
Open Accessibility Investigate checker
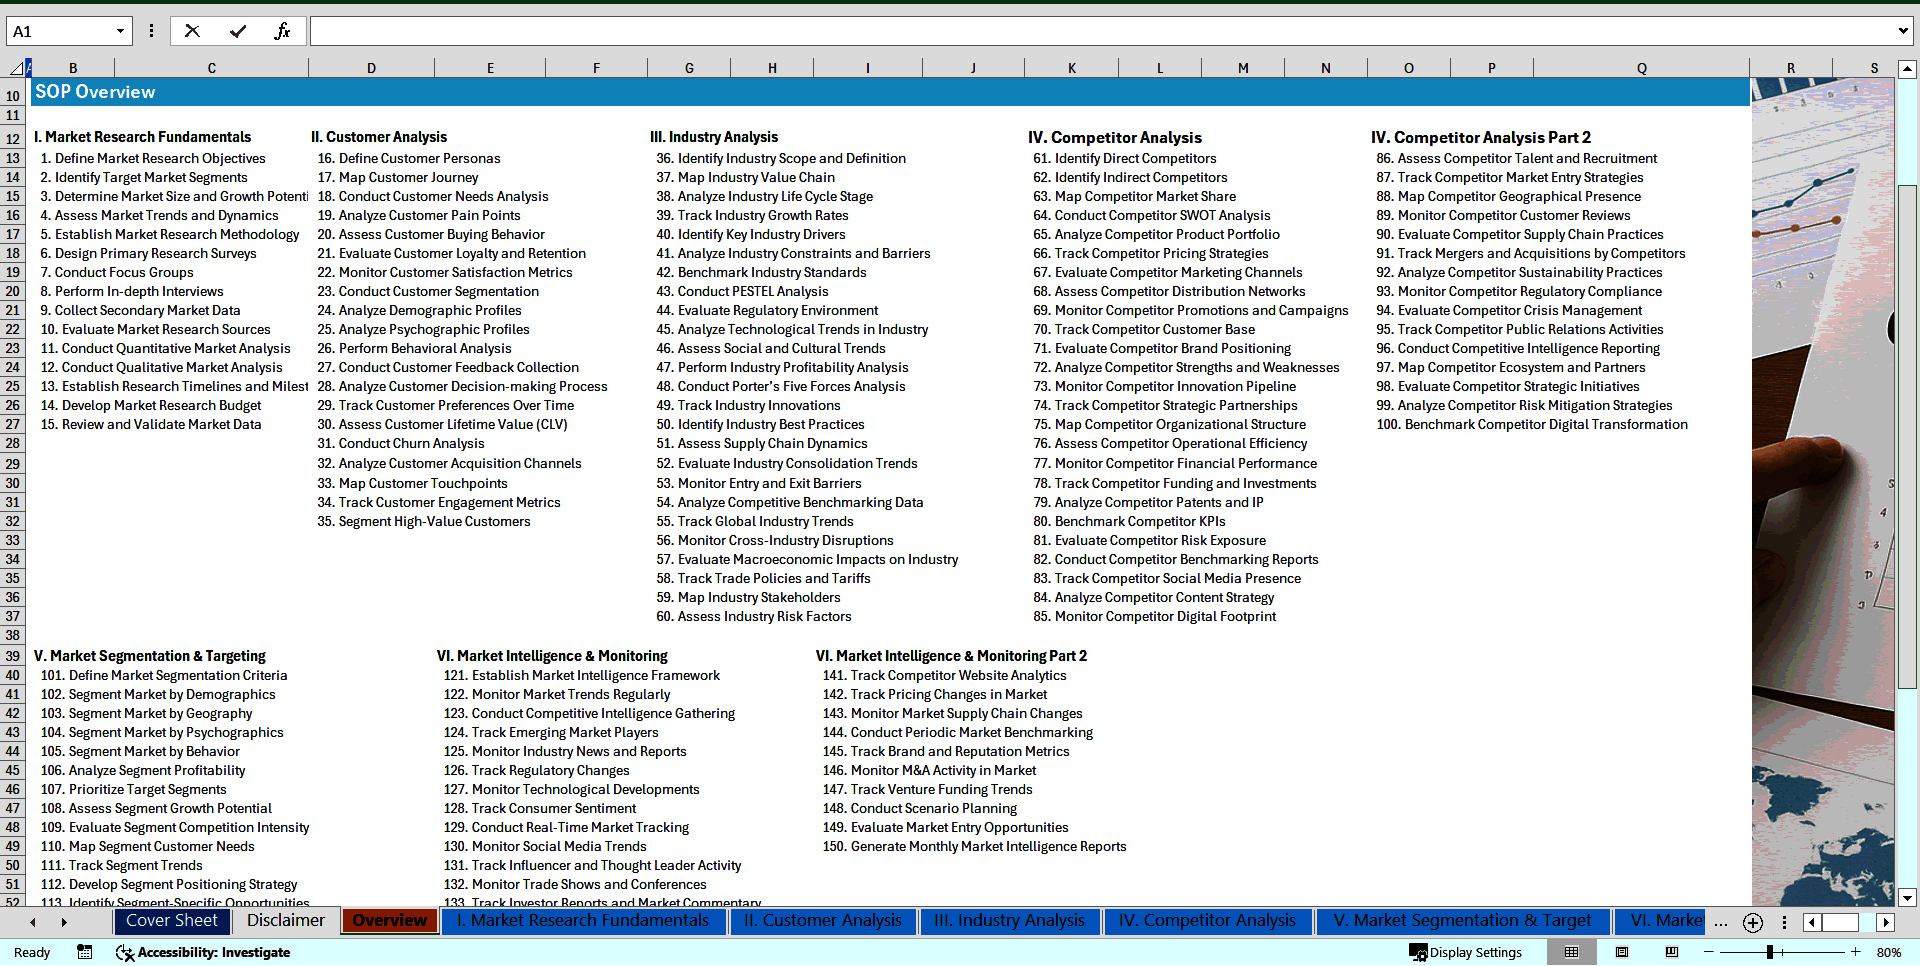203,952
